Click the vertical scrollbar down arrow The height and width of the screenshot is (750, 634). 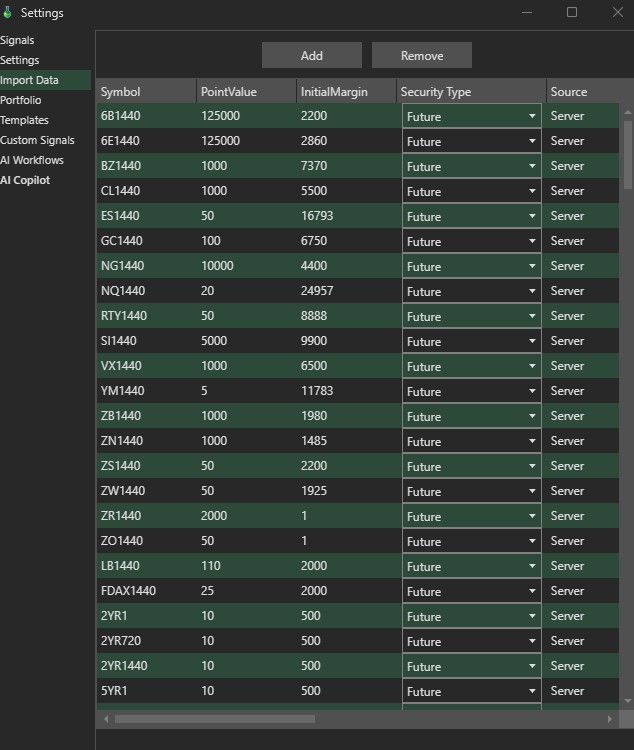628,701
